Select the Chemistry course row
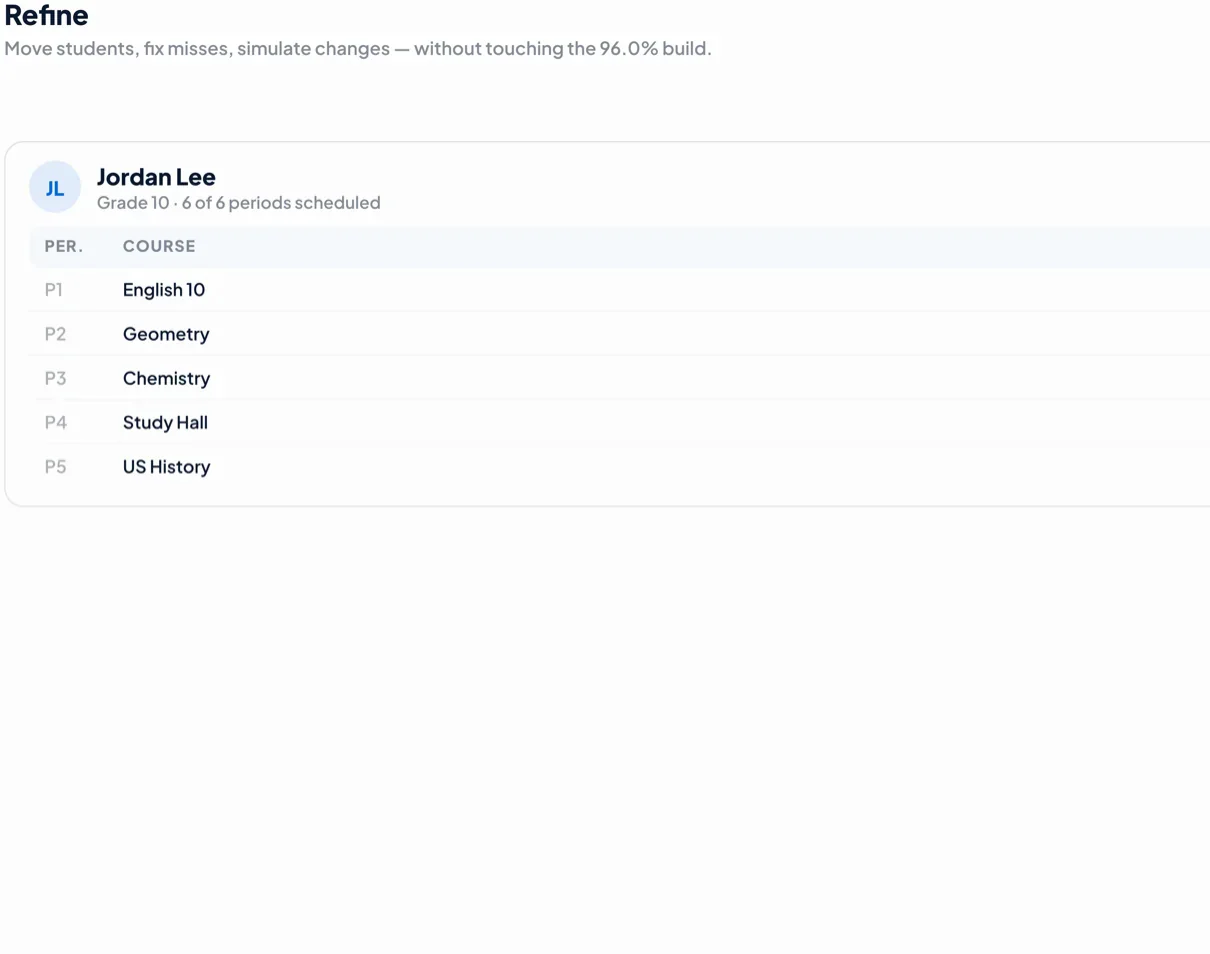This screenshot has width=1210, height=954. [x=619, y=378]
